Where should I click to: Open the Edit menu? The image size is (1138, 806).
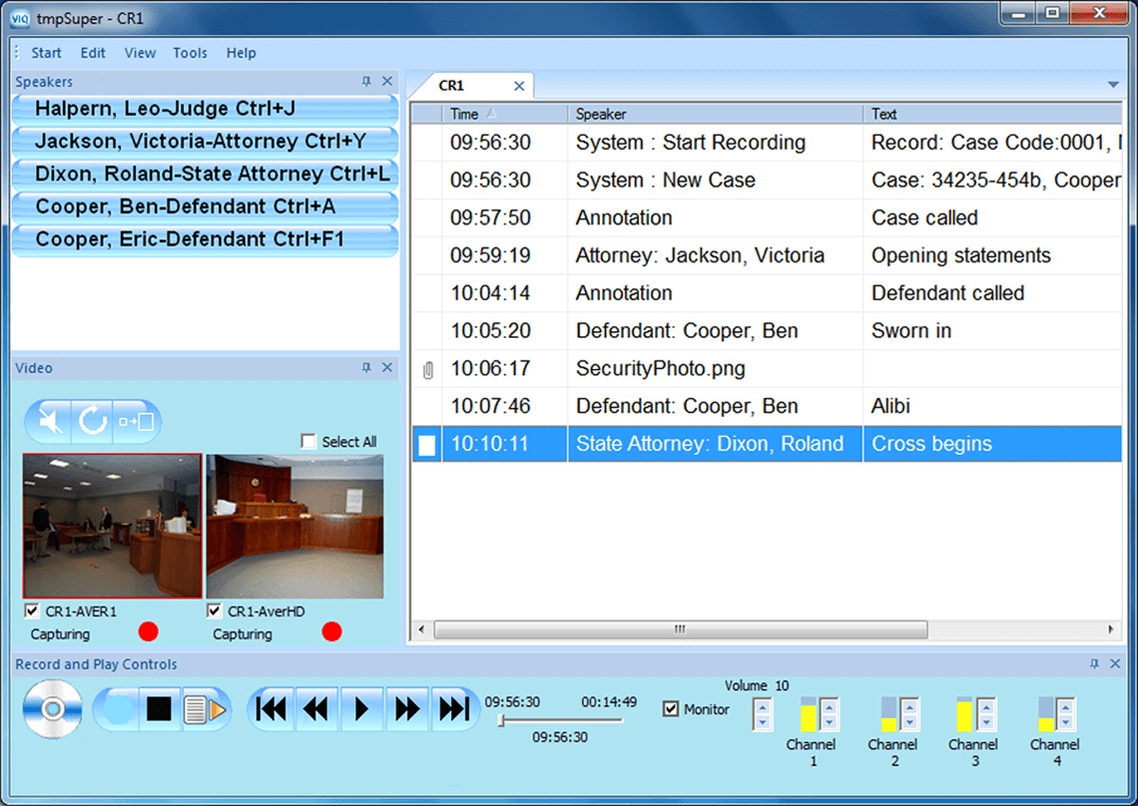tap(93, 53)
